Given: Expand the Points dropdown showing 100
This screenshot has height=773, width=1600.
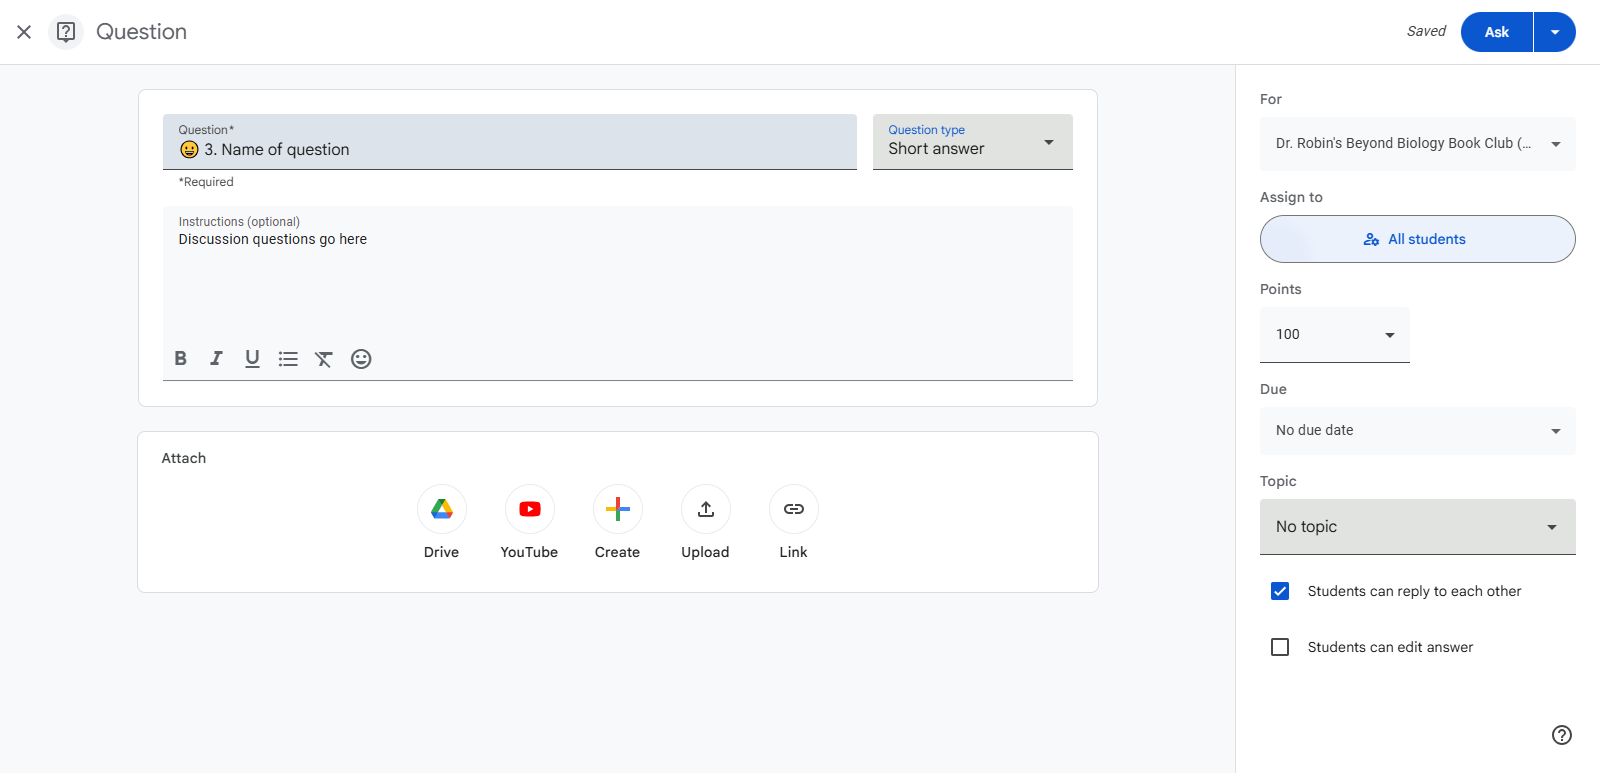Looking at the screenshot, I should (1335, 335).
